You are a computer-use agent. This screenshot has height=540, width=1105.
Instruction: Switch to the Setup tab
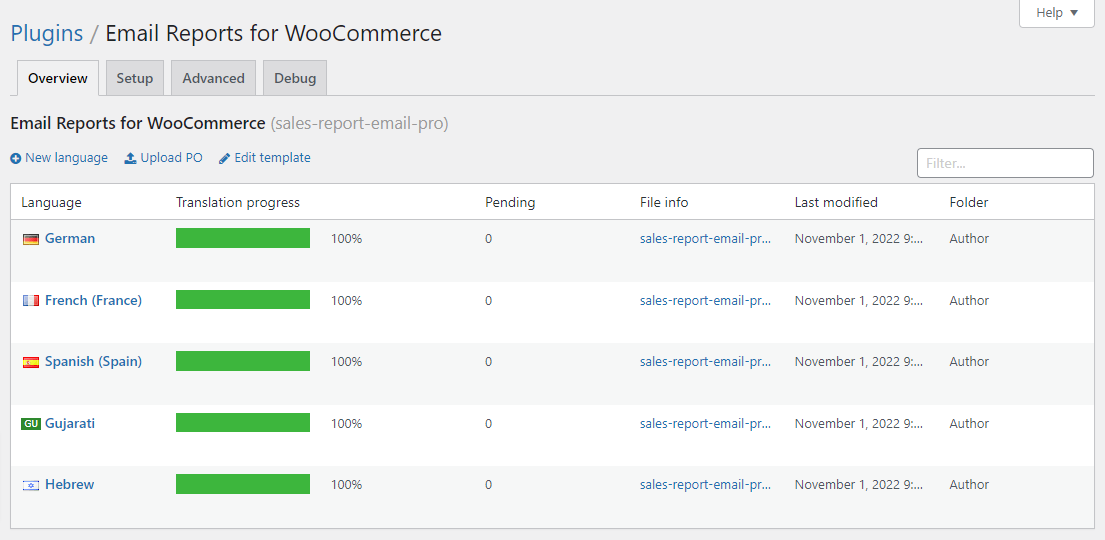[134, 78]
